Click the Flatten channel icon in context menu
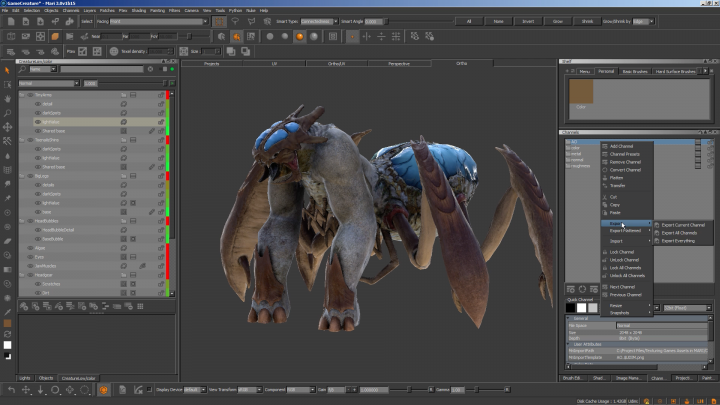Viewport: 720px width, 405px height. click(x=604, y=178)
